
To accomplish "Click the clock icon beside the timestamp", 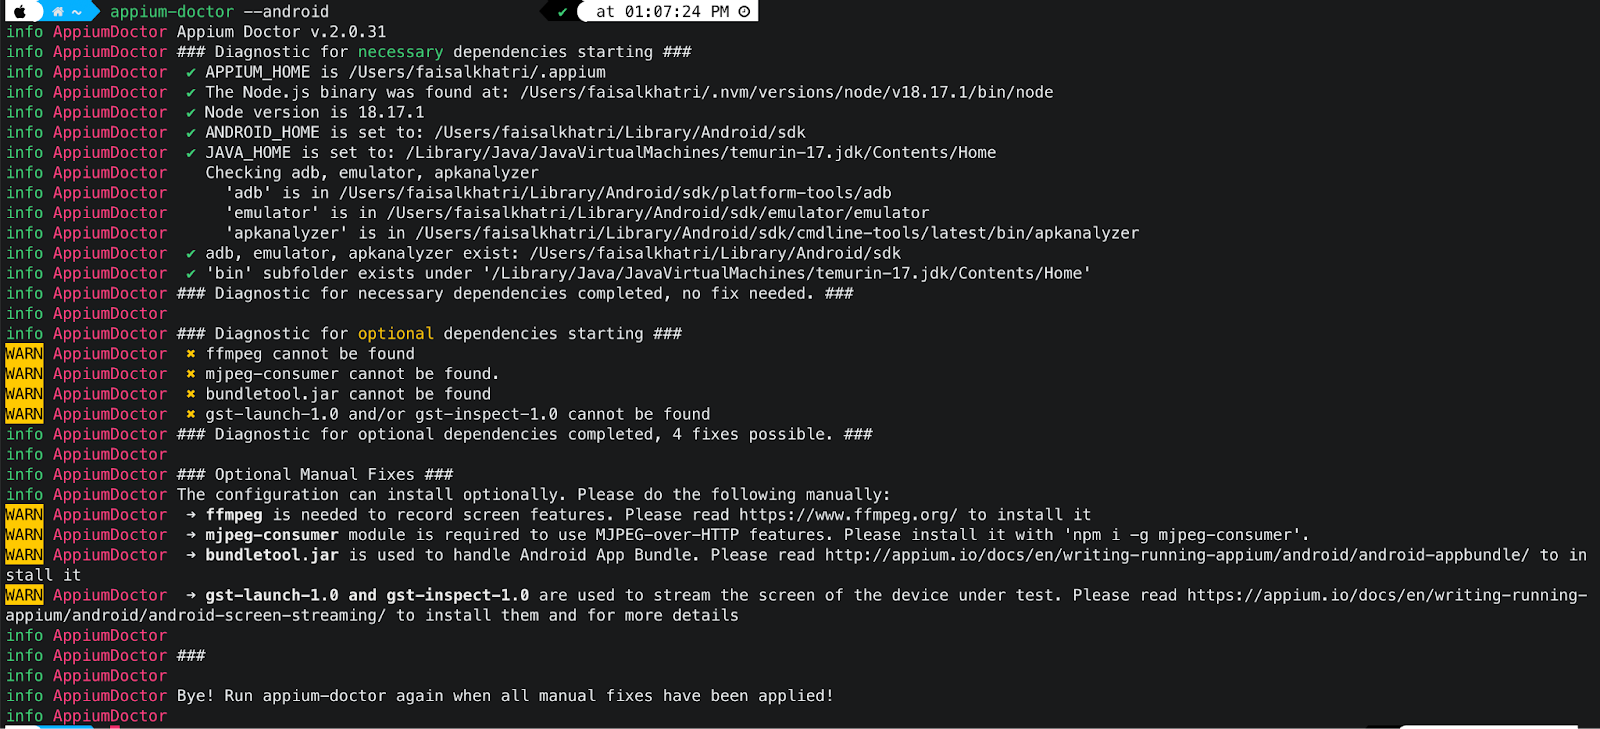I will (744, 12).
